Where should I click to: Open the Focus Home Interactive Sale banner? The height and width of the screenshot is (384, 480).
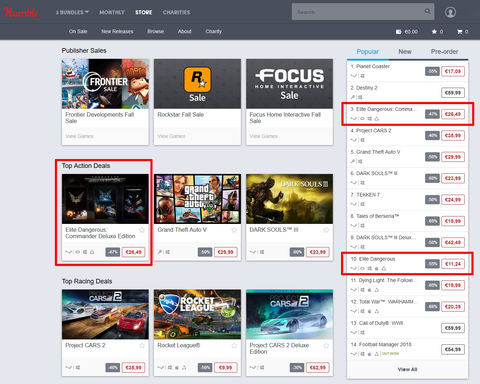(x=289, y=84)
